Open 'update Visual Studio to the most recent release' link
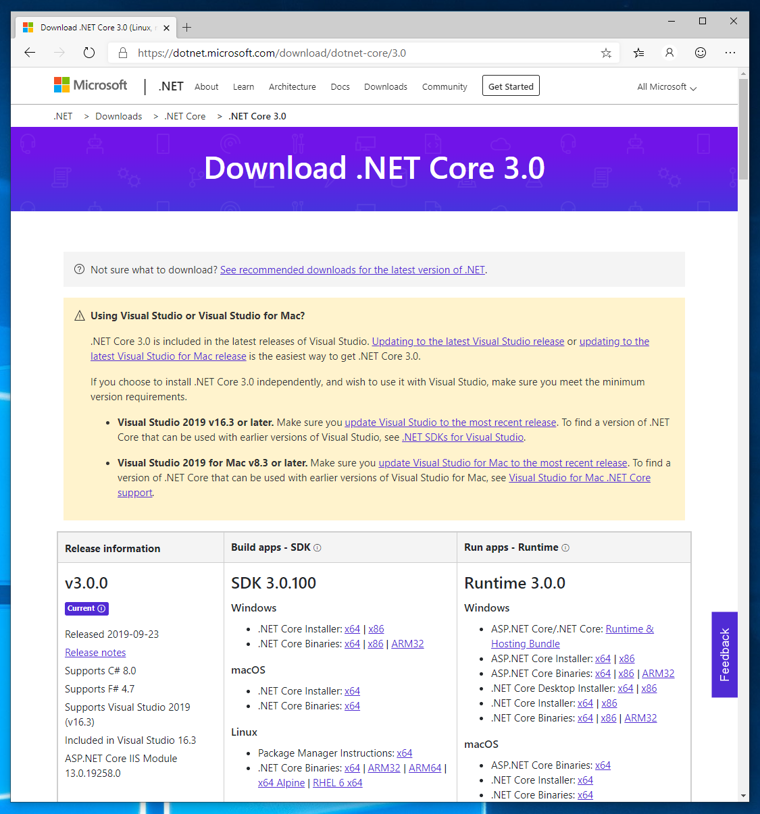 [450, 423]
